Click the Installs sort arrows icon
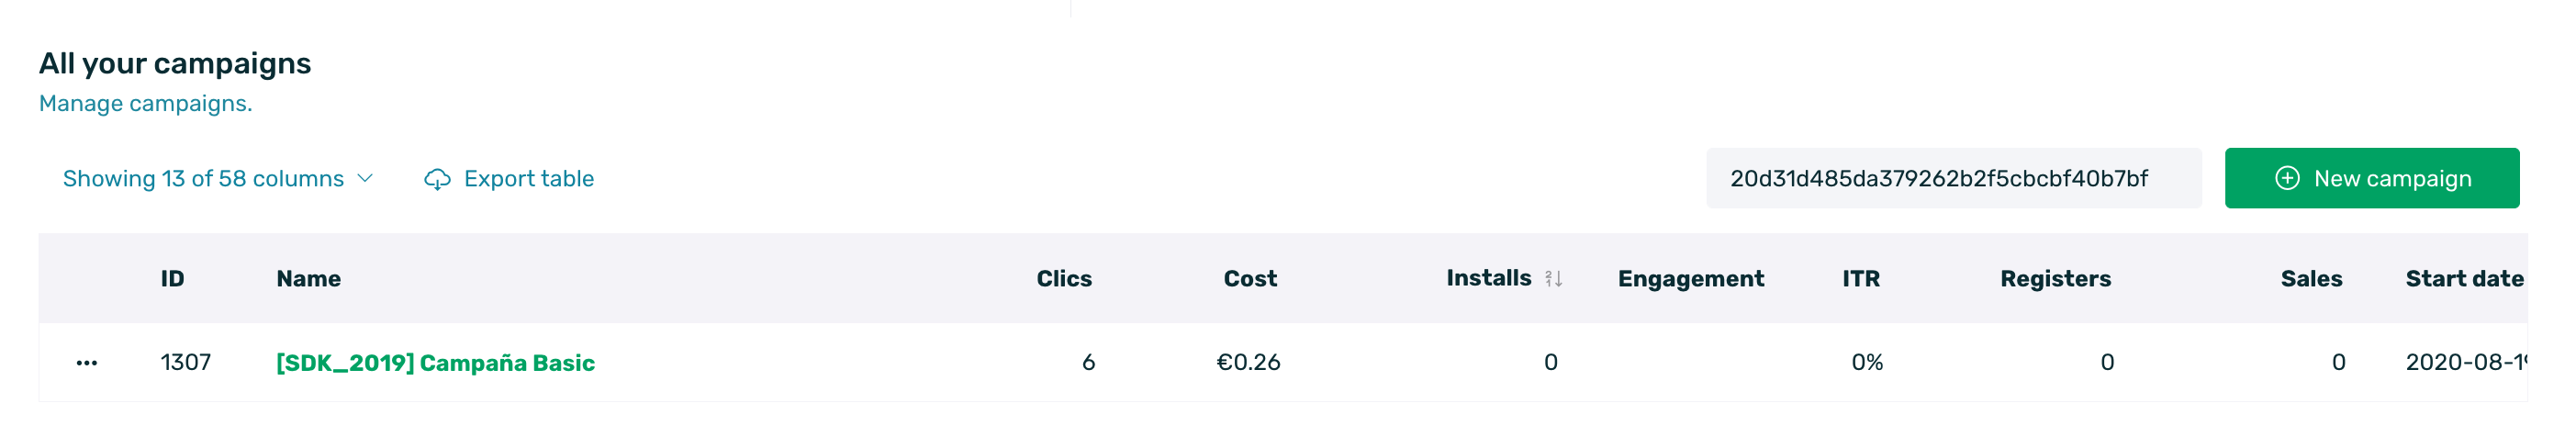 (x=1553, y=279)
